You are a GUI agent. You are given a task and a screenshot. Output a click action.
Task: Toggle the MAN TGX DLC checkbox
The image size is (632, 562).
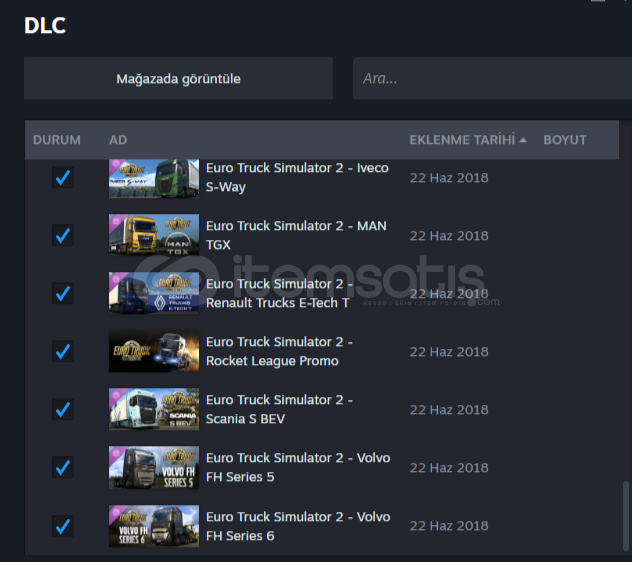pyautogui.click(x=63, y=235)
